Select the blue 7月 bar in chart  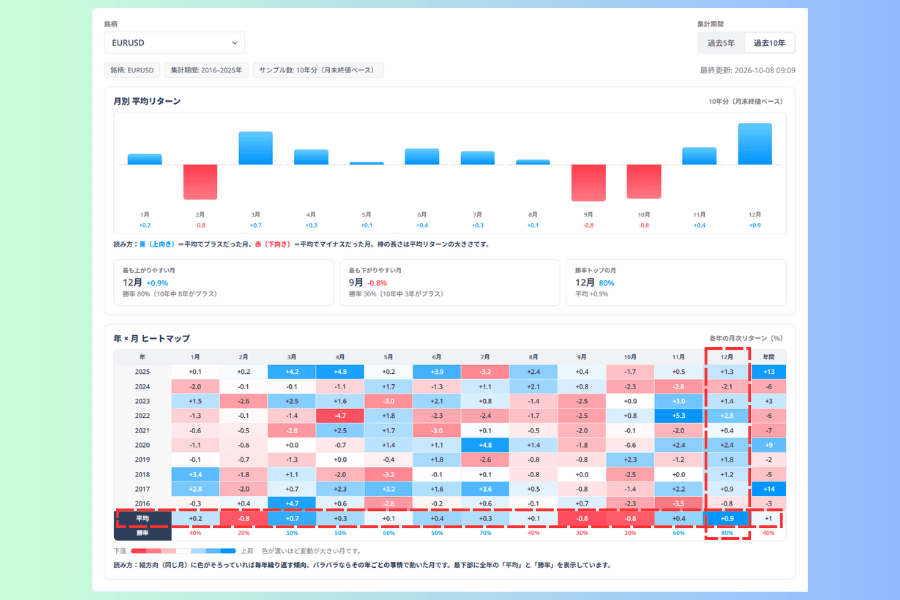(x=478, y=158)
